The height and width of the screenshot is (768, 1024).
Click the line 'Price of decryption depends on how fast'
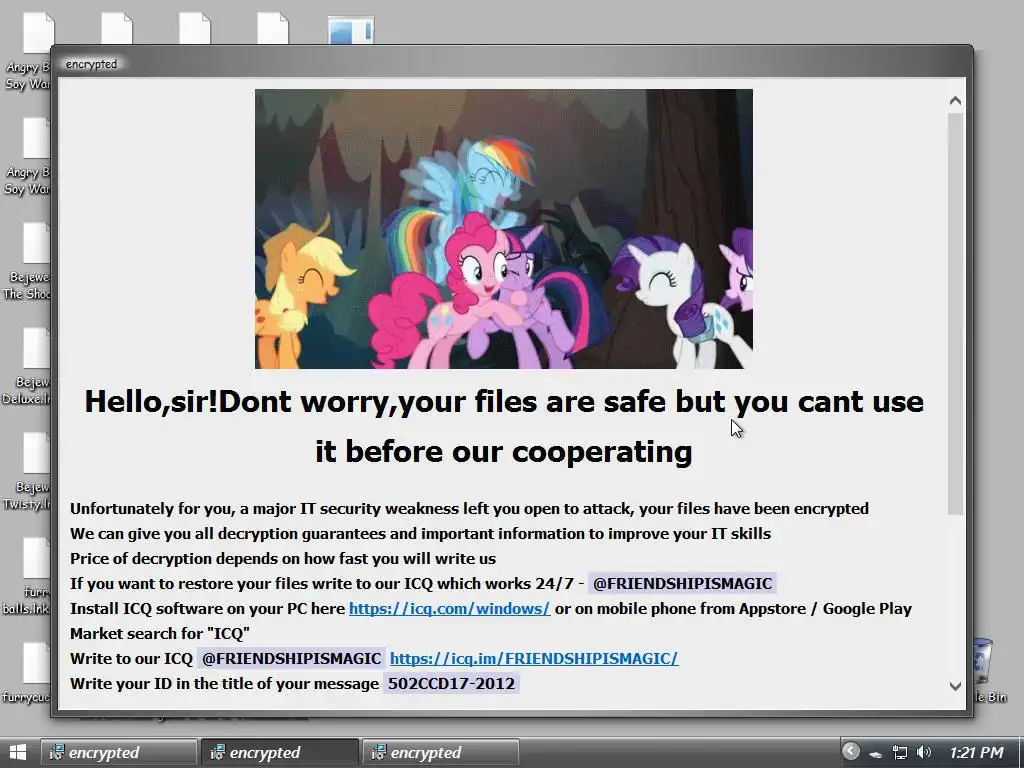pyautogui.click(x=283, y=558)
